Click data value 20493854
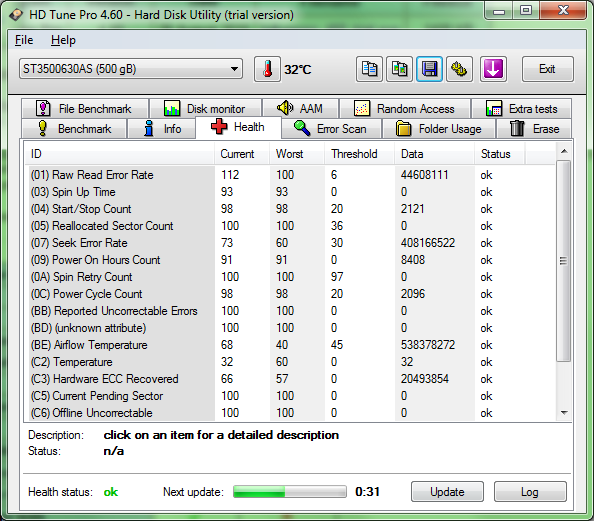Viewport: 594px width, 521px height. coord(425,379)
